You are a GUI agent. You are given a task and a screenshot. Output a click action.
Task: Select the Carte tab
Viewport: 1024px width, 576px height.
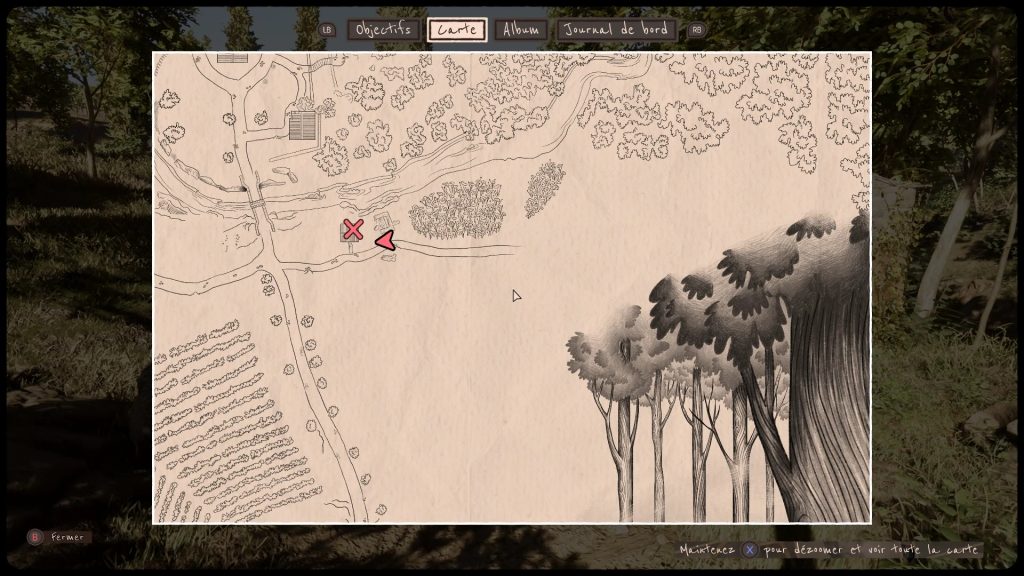click(457, 29)
